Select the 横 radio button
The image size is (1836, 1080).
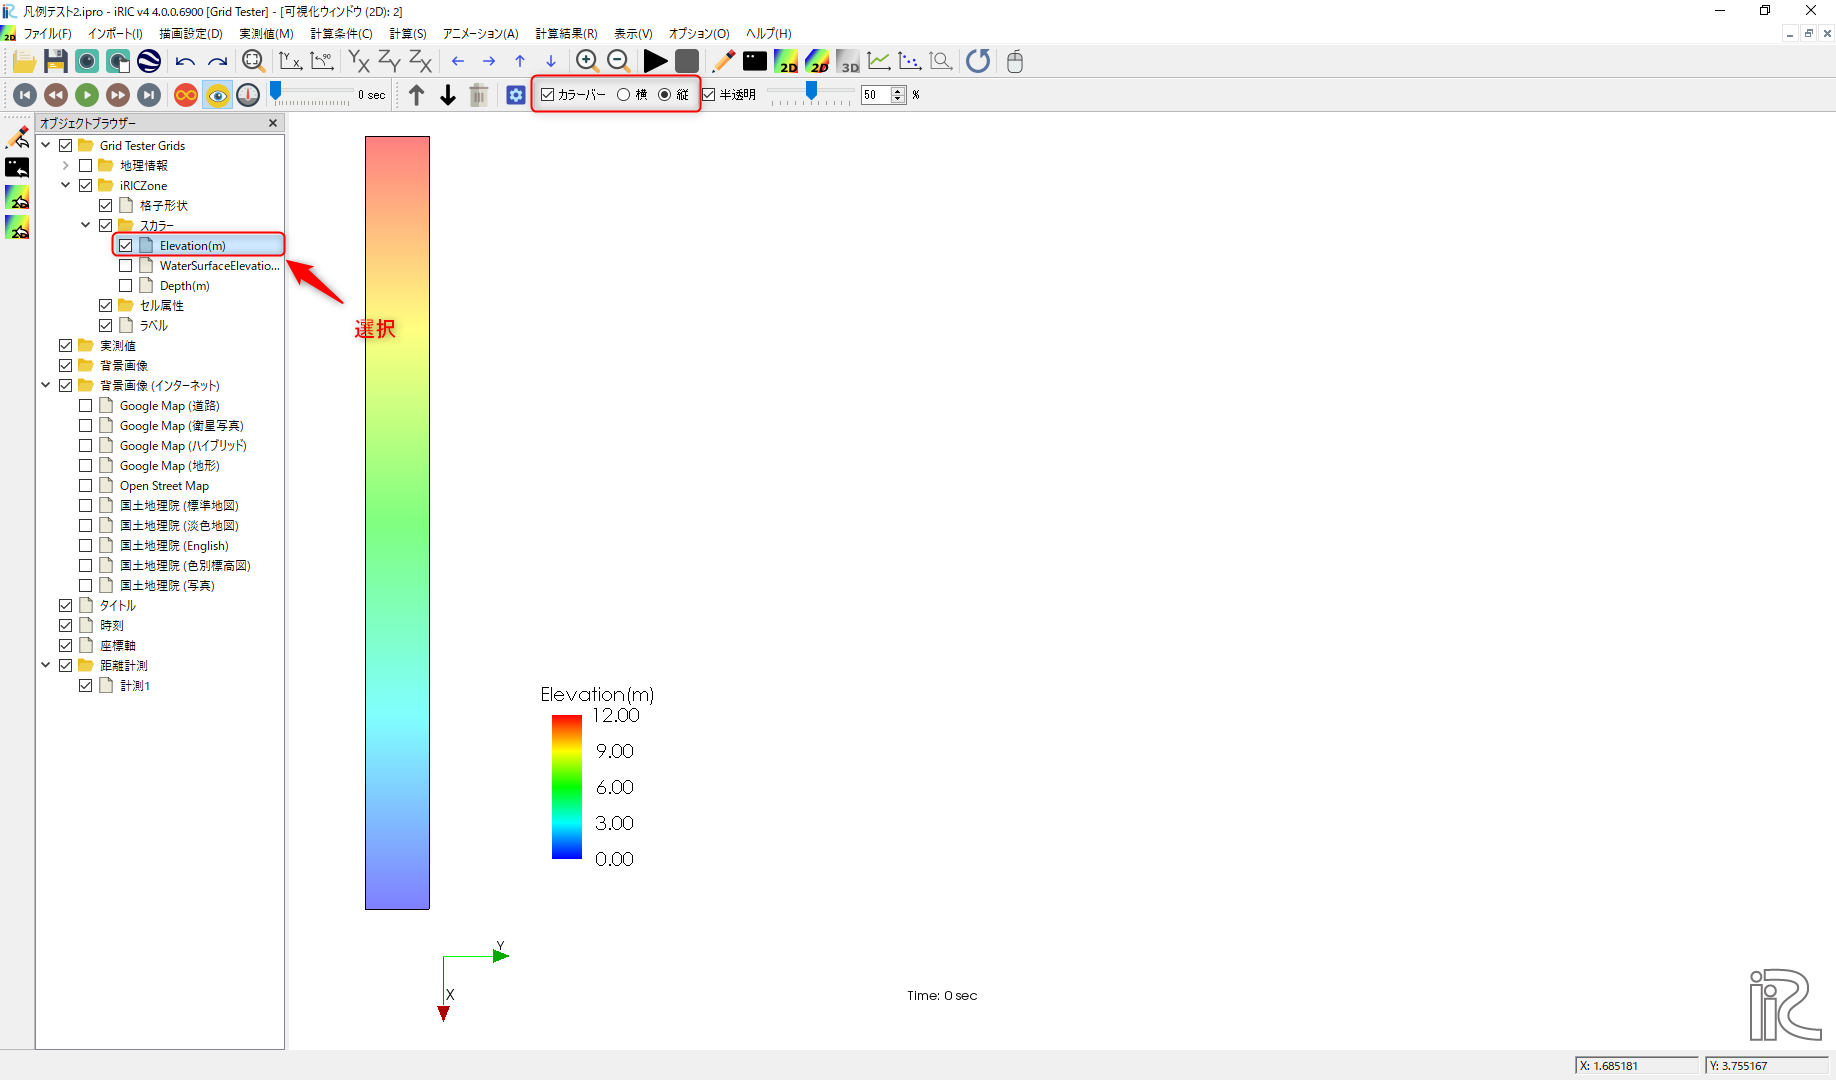(x=624, y=95)
